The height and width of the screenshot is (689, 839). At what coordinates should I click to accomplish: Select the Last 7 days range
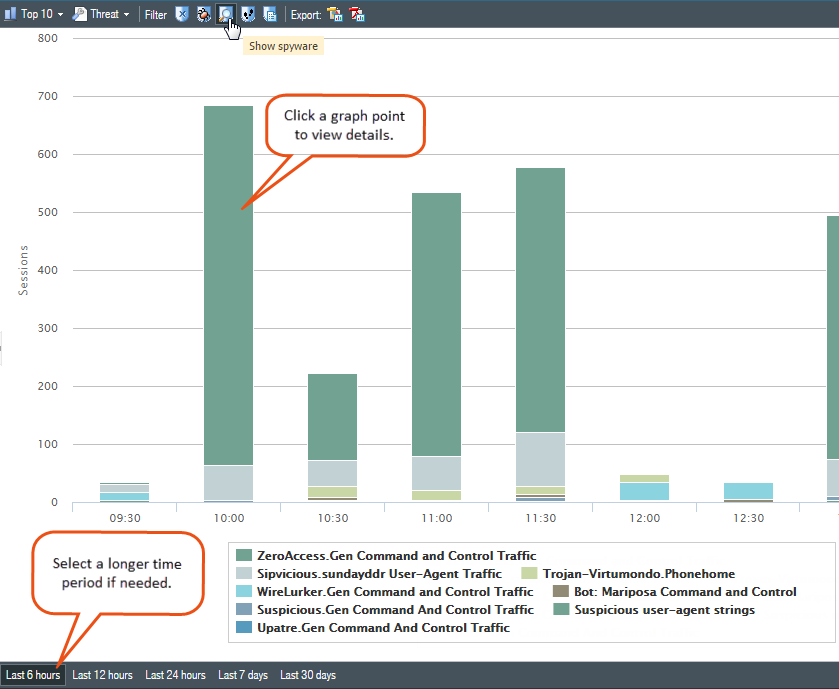coord(243,675)
